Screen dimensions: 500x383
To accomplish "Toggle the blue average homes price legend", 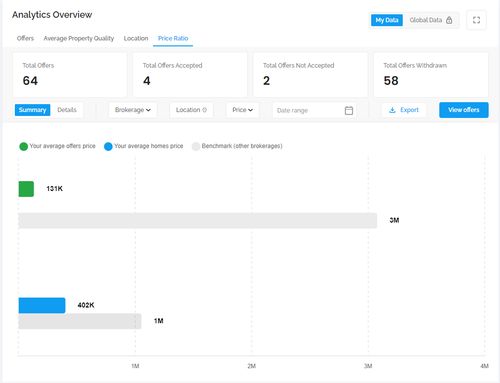I will (x=108, y=146).
